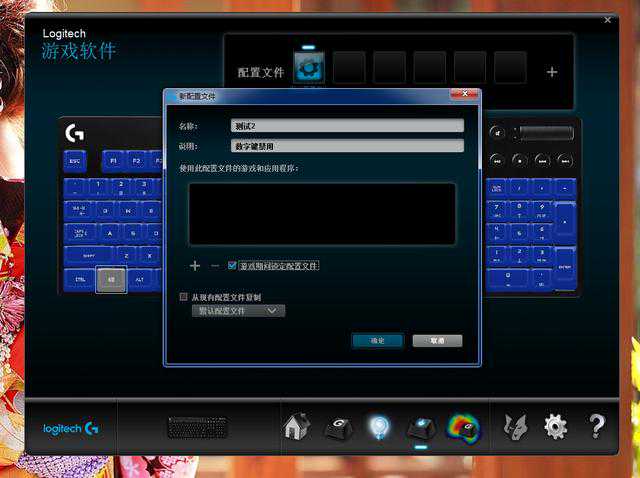Screen dimensions: 640x478
Task: Open the game mode key icon
Action: click(x=421, y=427)
